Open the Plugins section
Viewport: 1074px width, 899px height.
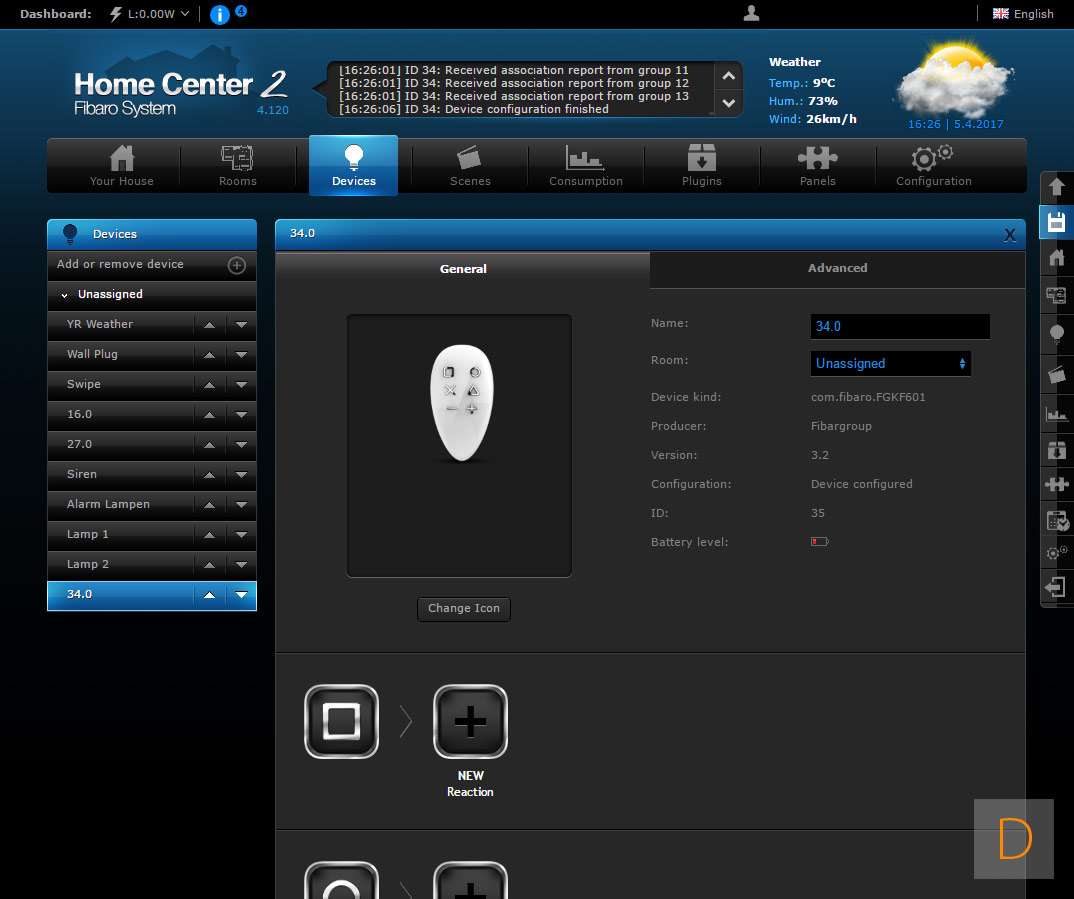[x=701, y=166]
